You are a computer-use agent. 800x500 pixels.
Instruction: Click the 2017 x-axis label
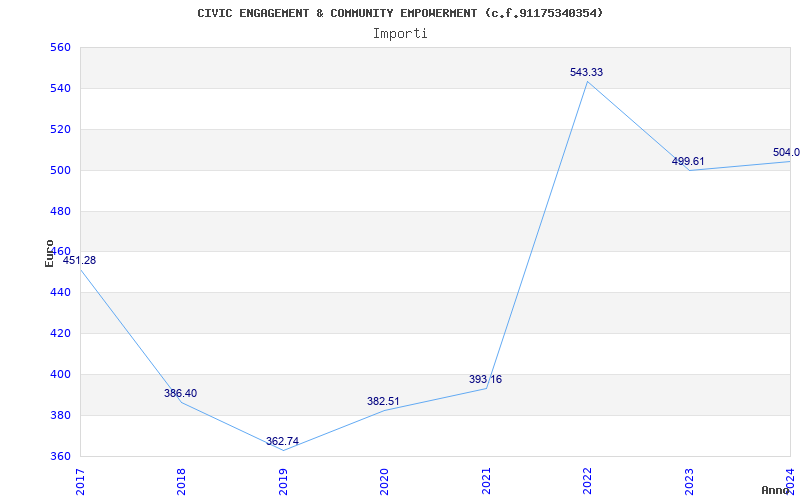tap(79, 482)
